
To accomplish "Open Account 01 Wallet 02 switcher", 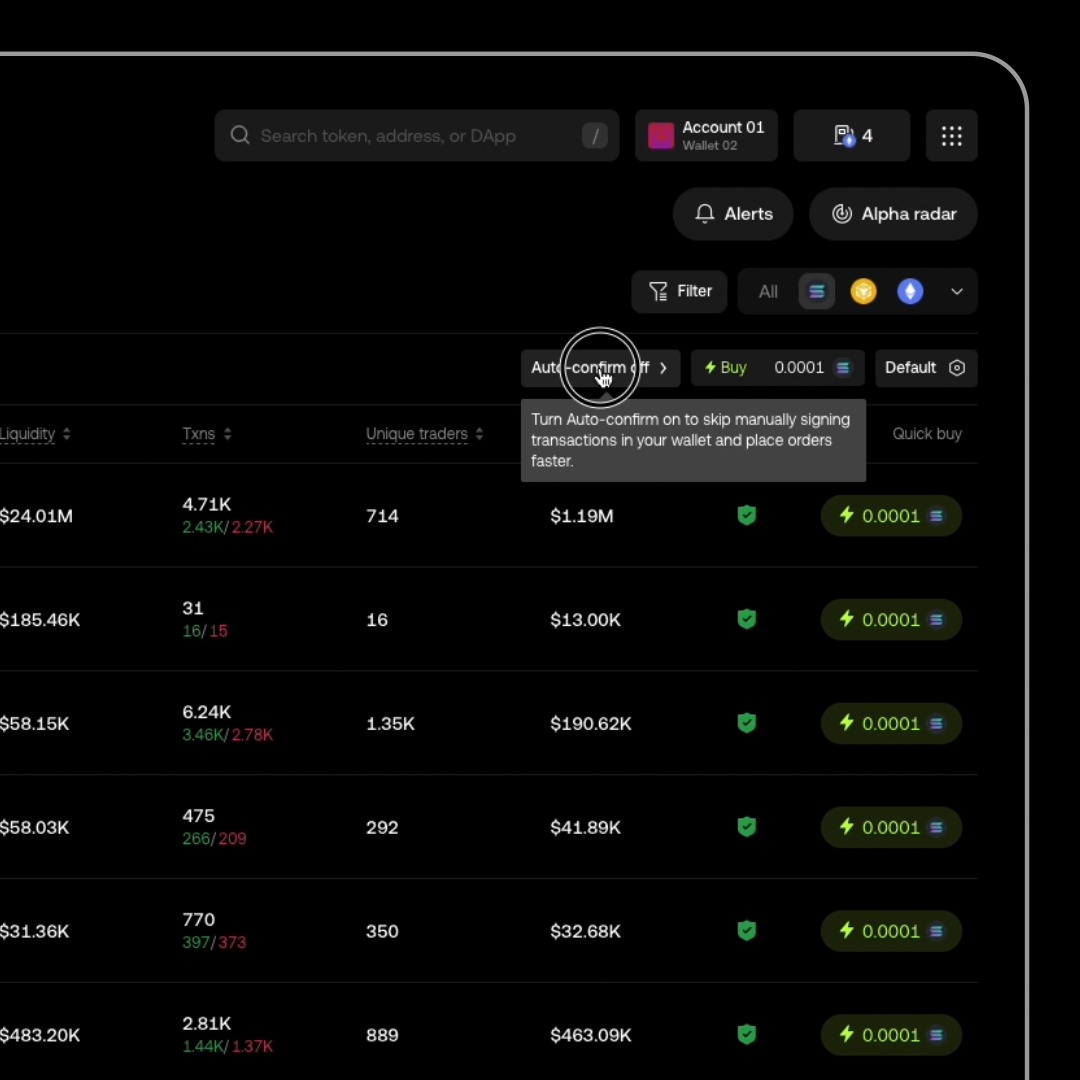I will [706, 136].
